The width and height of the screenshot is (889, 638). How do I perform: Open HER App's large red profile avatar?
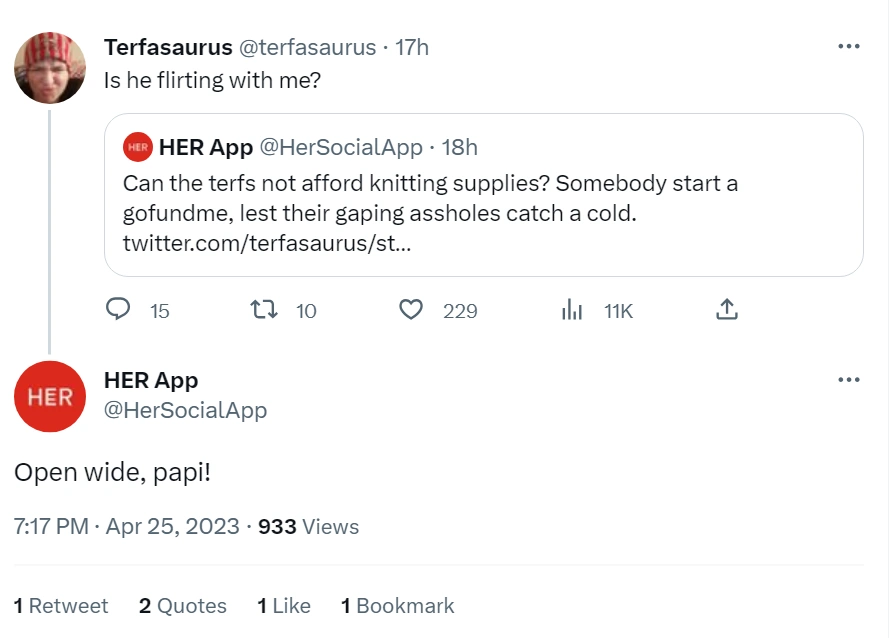49,396
